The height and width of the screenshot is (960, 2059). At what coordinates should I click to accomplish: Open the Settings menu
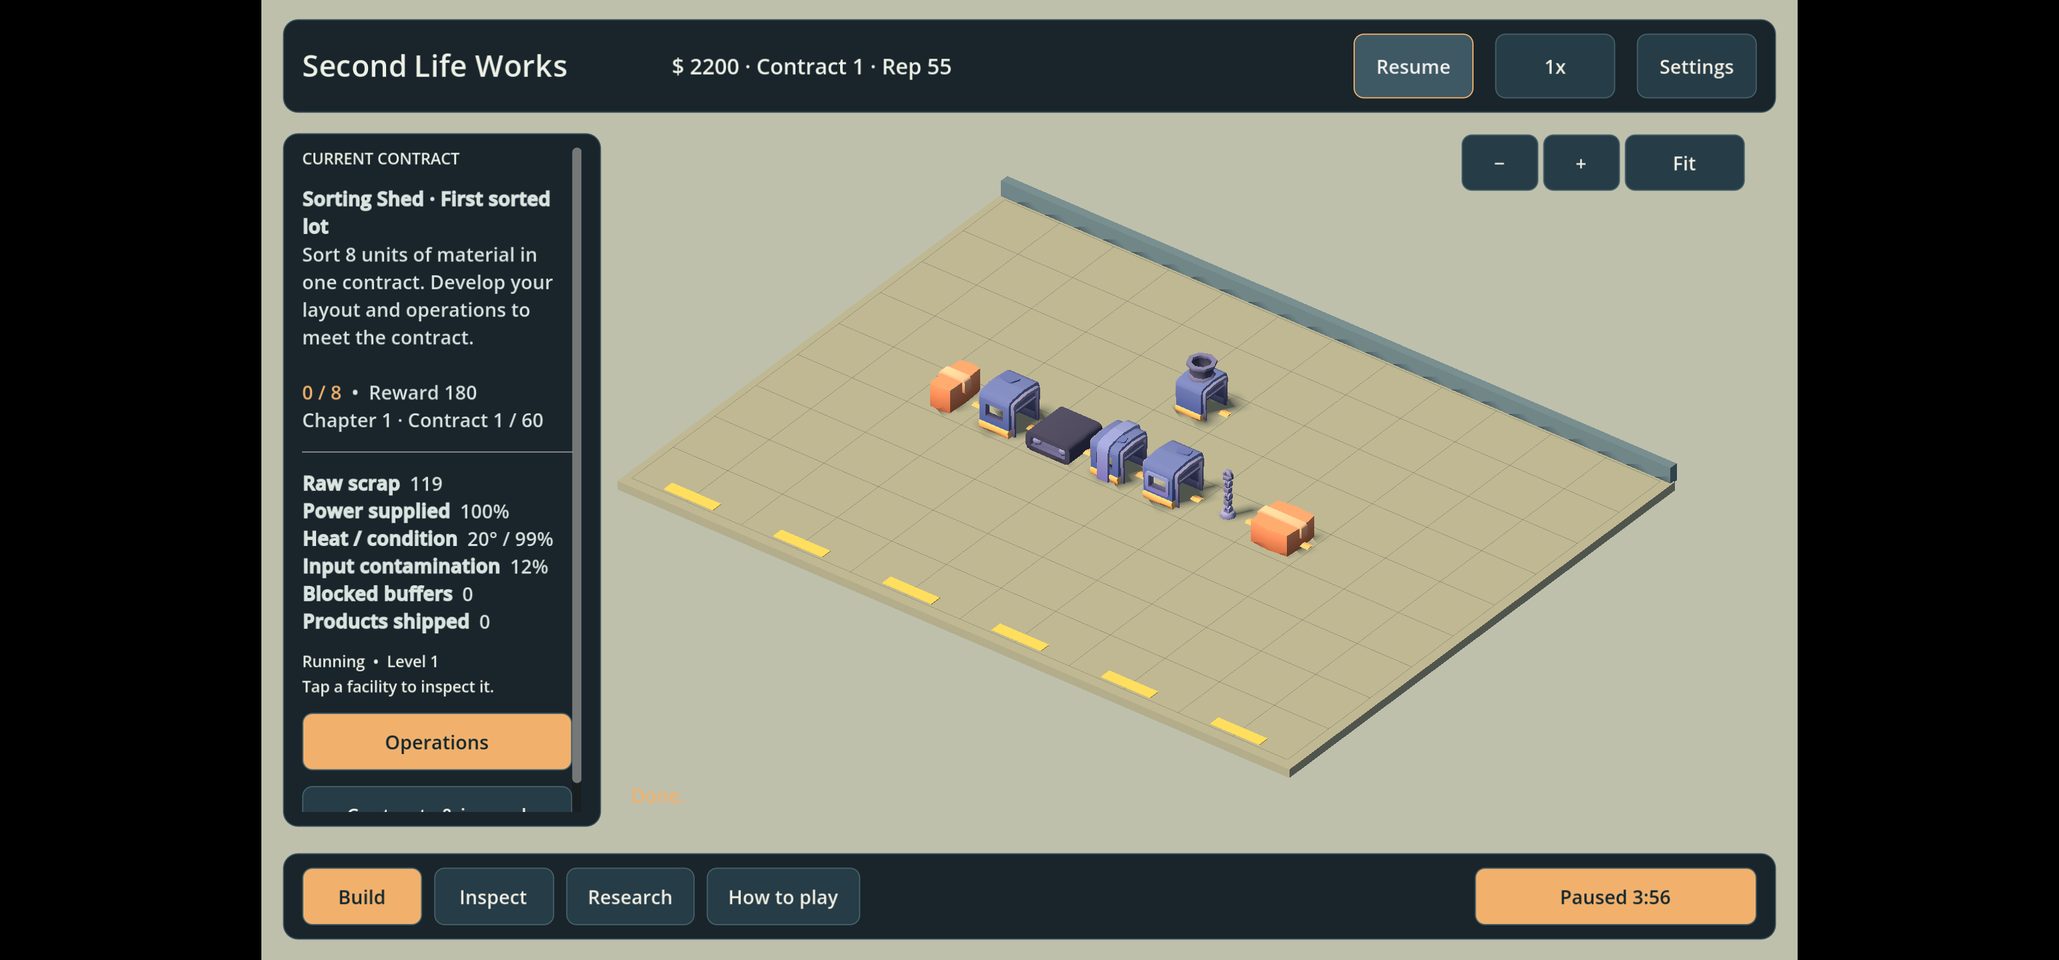coord(1695,66)
